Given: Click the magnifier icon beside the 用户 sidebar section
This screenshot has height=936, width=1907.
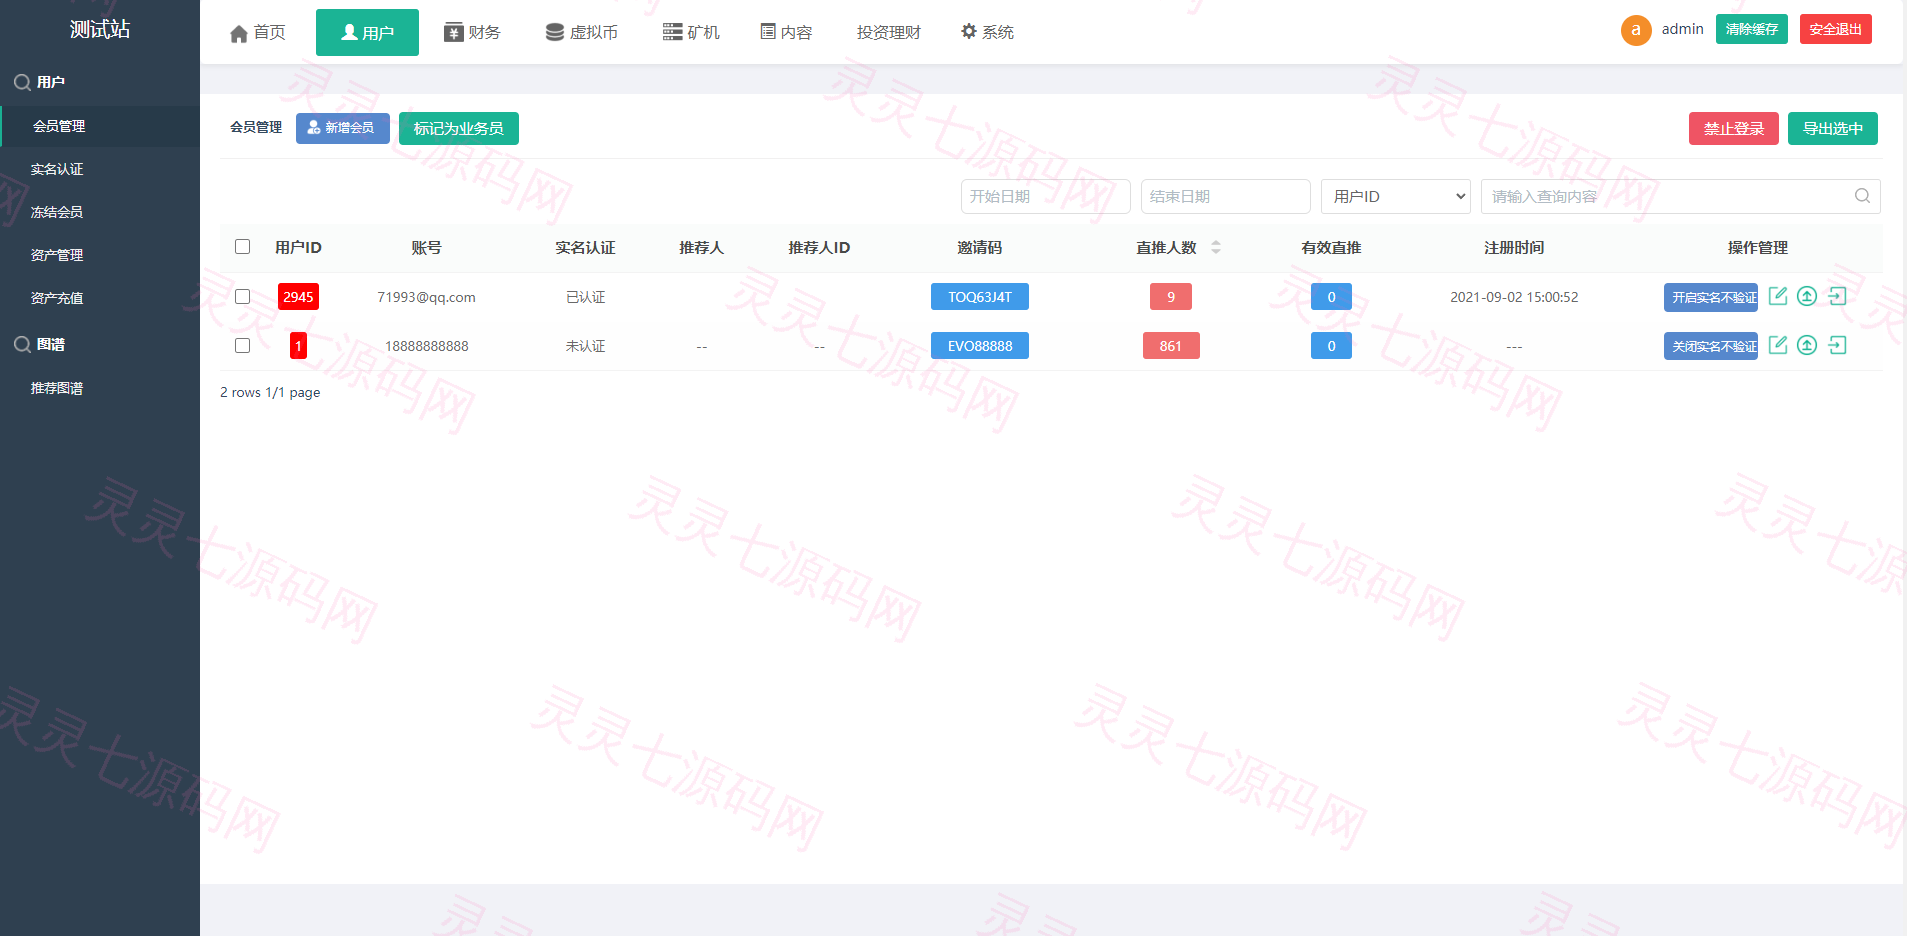Looking at the screenshot, I should (x=22, y=83).
